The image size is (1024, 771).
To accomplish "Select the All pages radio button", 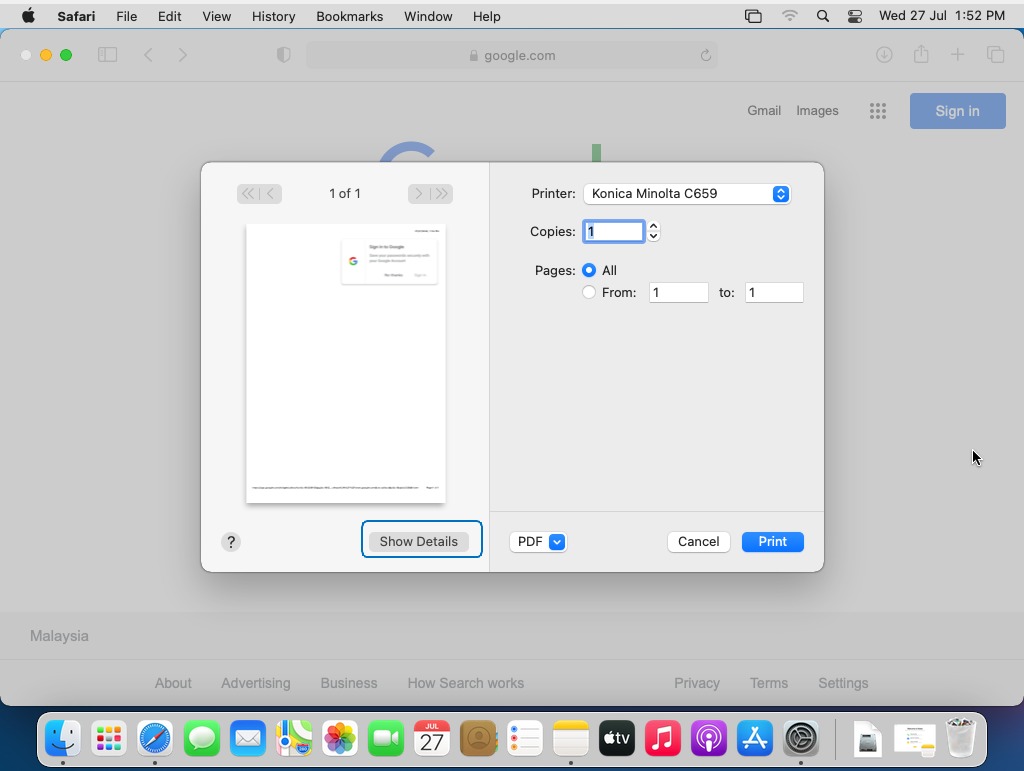I will coord(589,270).
